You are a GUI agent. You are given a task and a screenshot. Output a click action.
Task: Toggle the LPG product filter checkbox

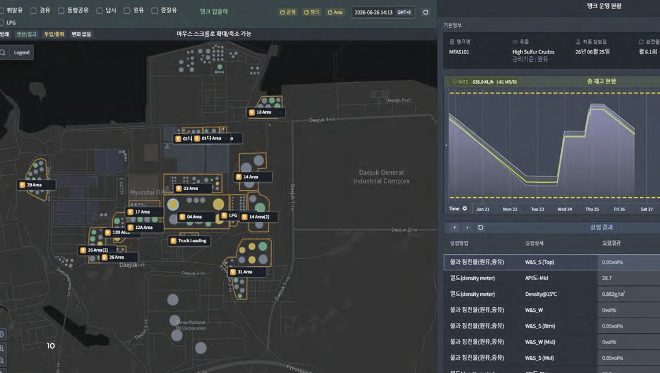[x=1, y=22]
